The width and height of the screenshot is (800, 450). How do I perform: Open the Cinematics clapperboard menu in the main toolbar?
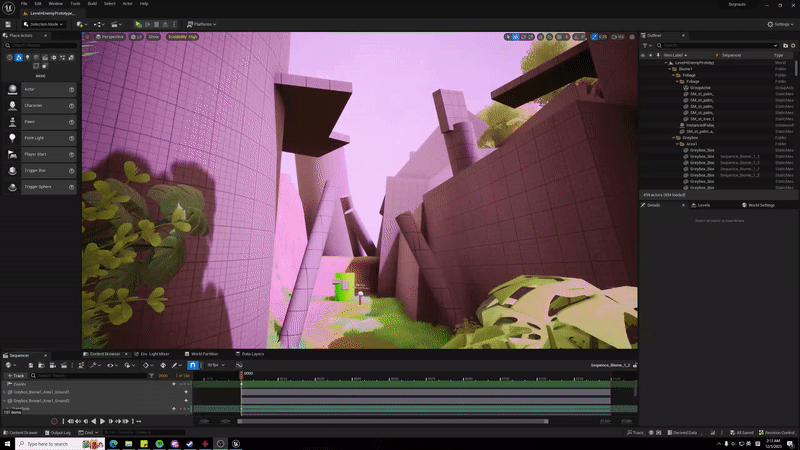pos(116,24)
